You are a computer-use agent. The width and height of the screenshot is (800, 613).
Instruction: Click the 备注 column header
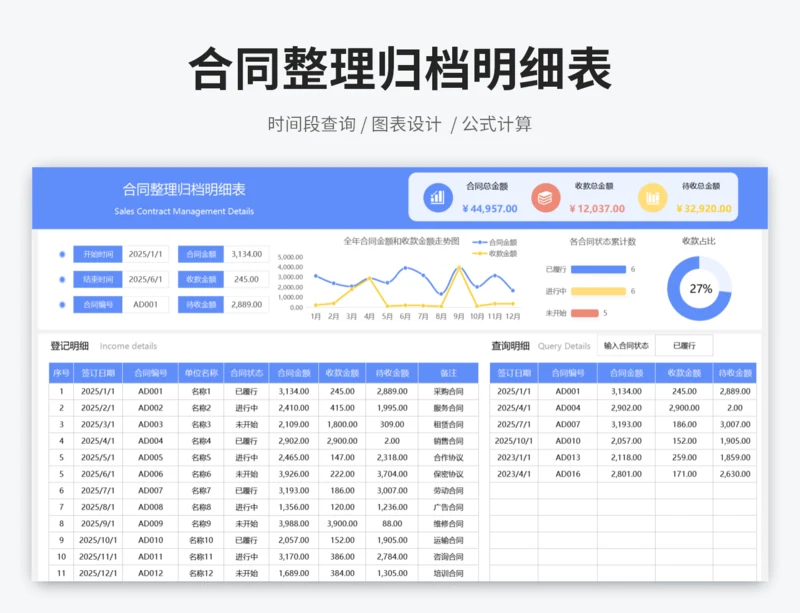(x=448, y=373)
